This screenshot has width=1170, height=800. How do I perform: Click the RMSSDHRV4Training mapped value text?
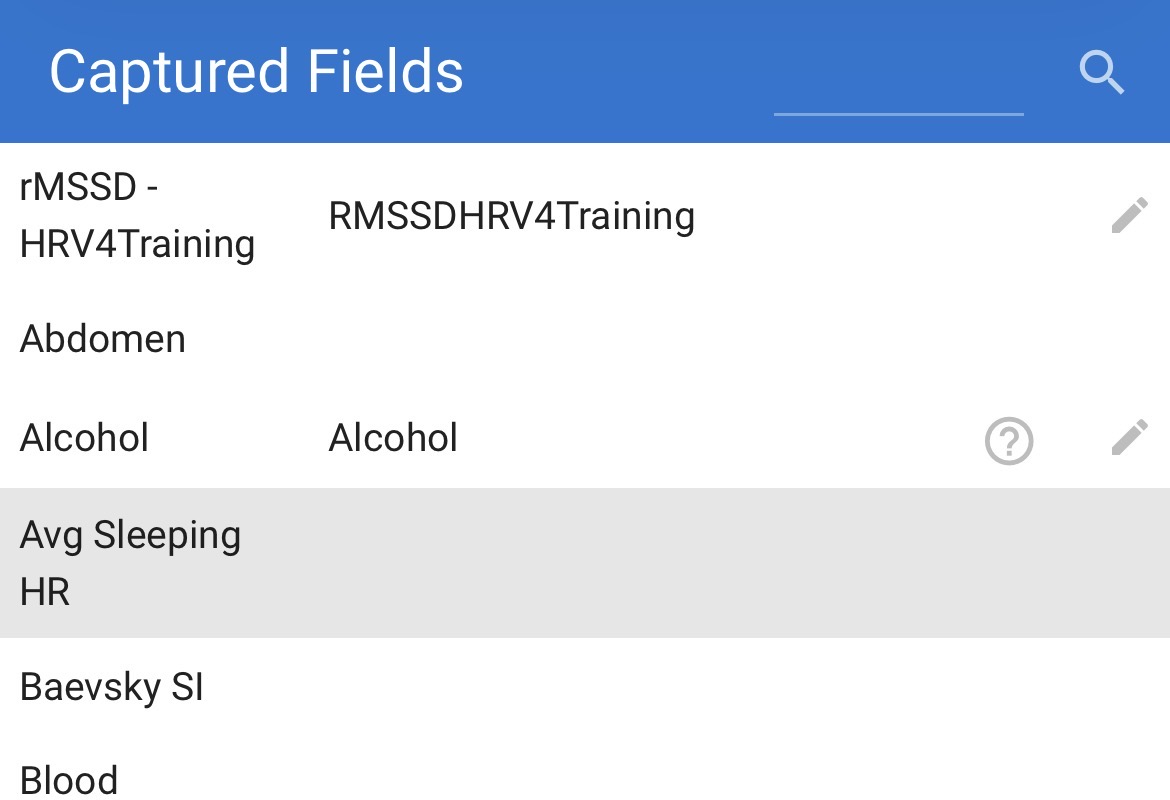click(x=511, y=216)
